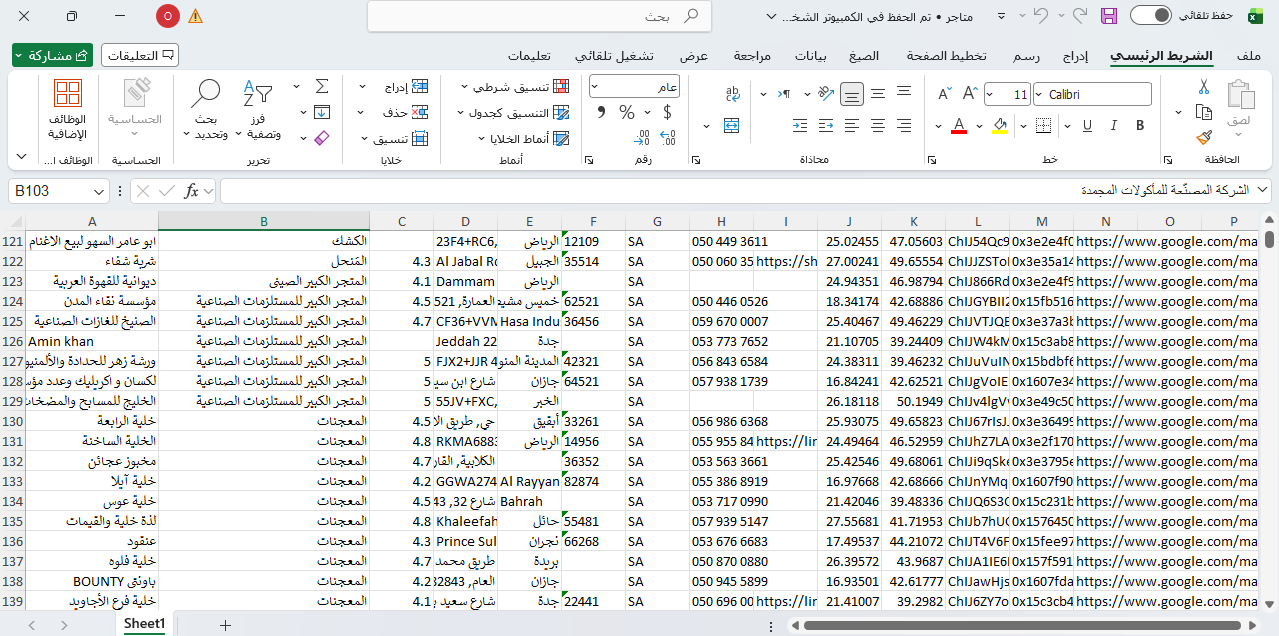The height and width of the screenshot is (636, 1279).
Task: Click the Comments (التعليقات) button
Action: click(140, 55)
